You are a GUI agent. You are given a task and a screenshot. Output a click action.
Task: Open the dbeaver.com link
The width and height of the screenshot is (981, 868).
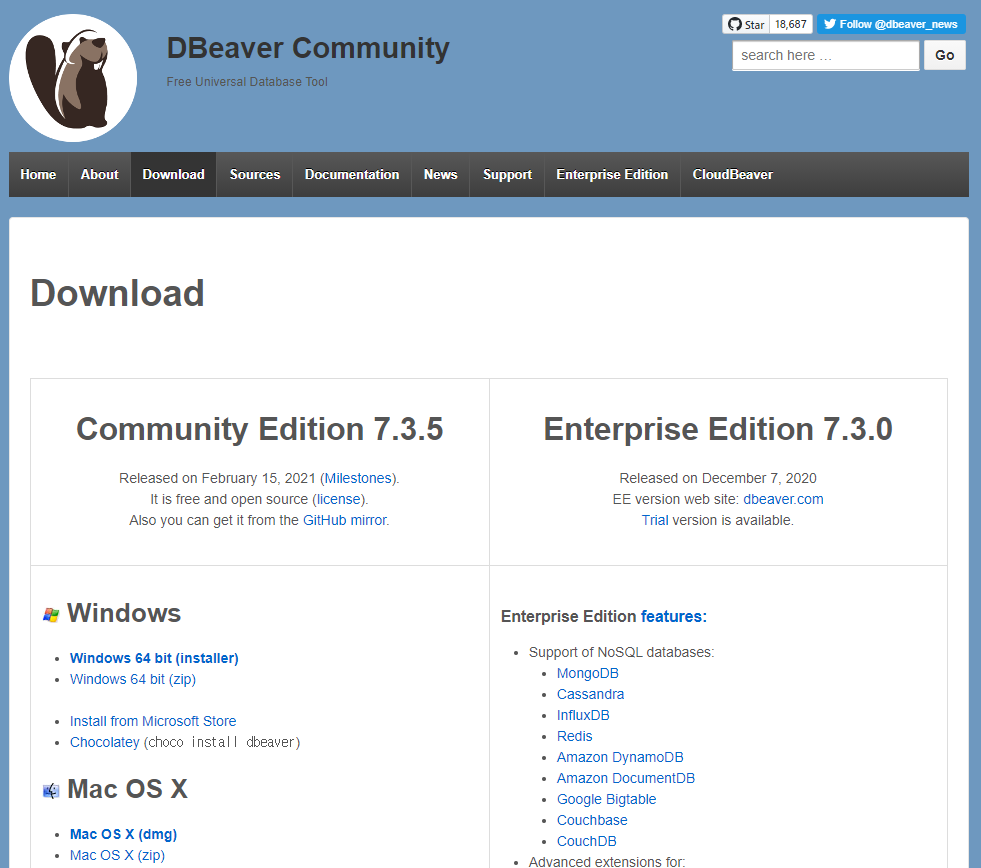(x=783, y=499)
